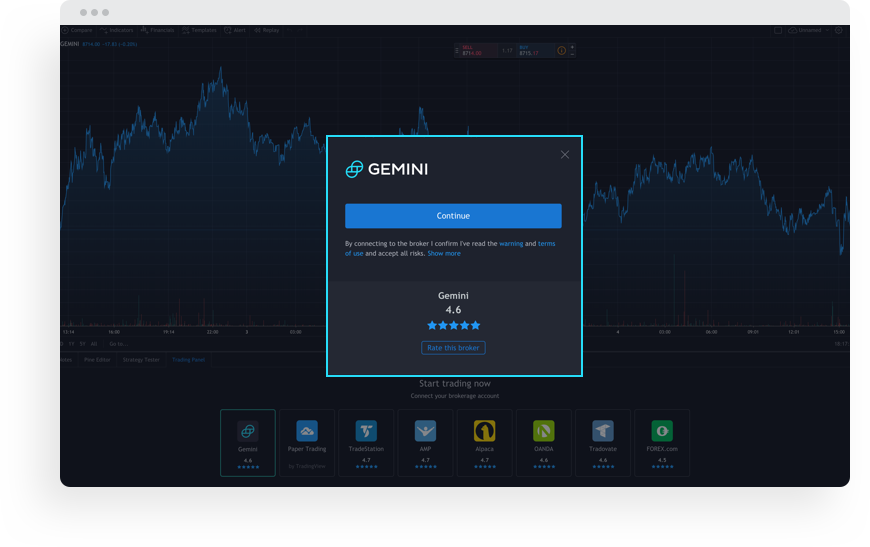Open the Templates toolbar button

click(200, 30)
